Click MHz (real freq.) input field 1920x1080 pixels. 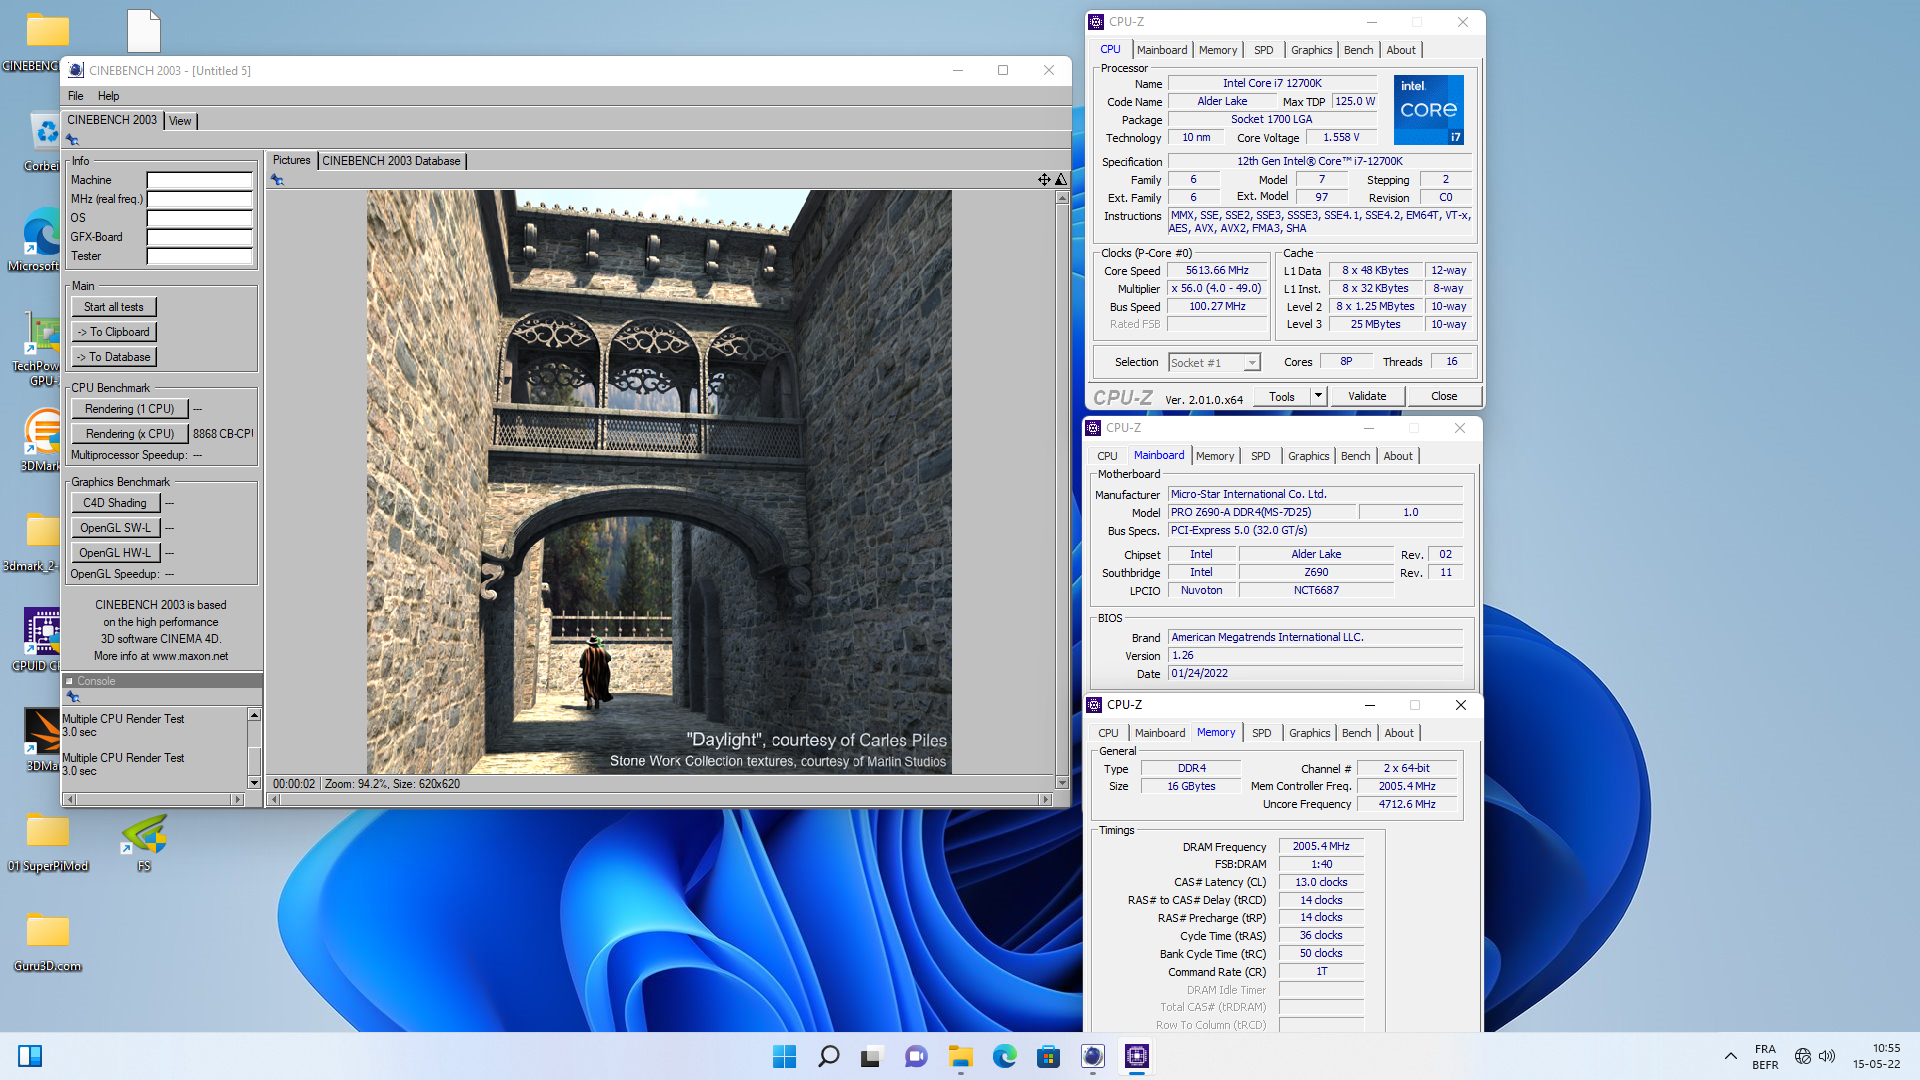click(x=200, y=199)
